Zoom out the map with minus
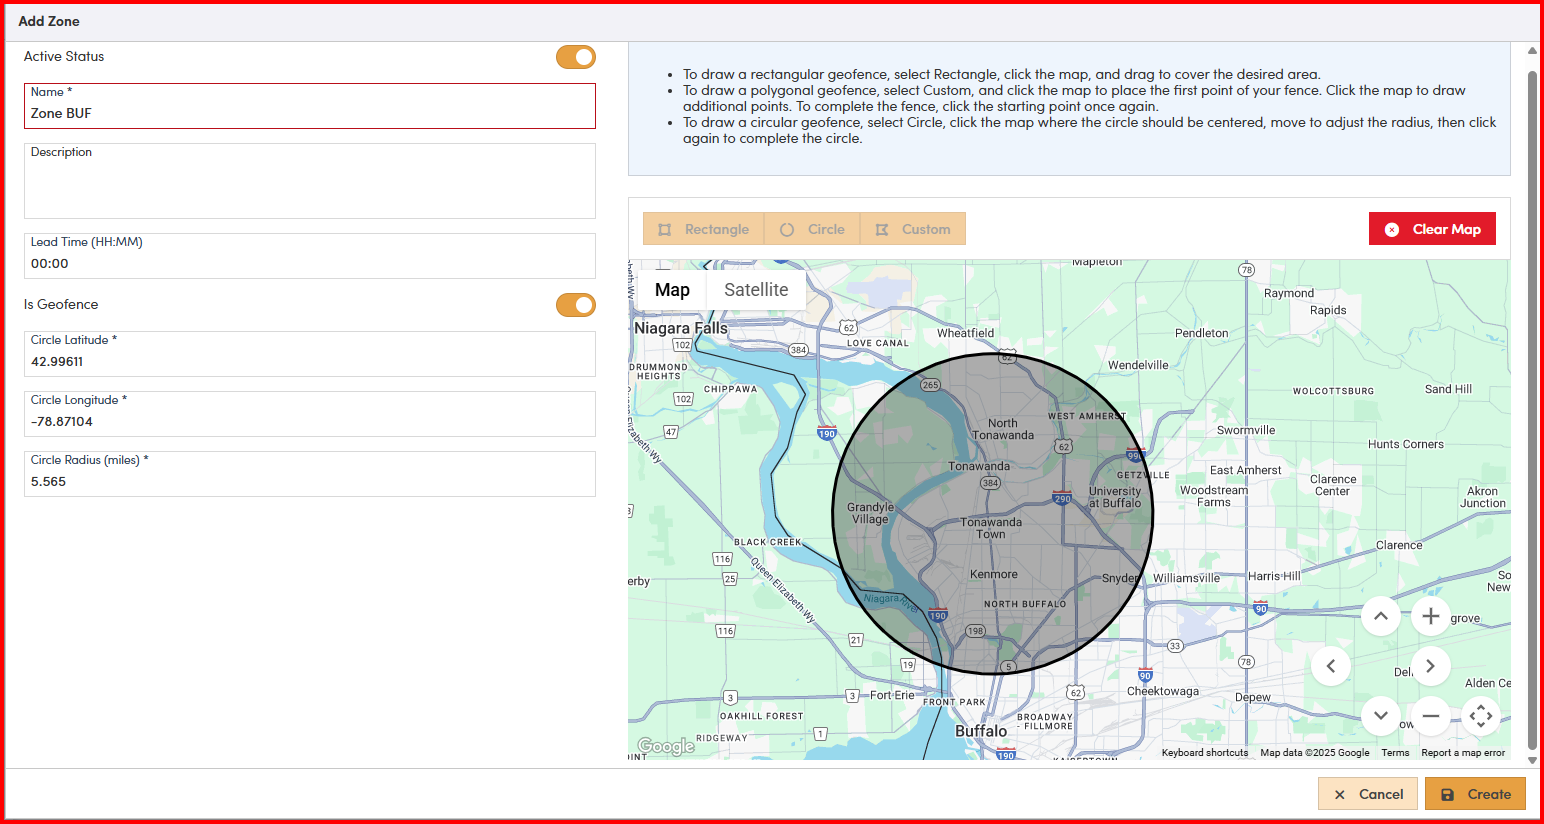This screenshot has height=824, width=1544. click(x=1430, y=715)
